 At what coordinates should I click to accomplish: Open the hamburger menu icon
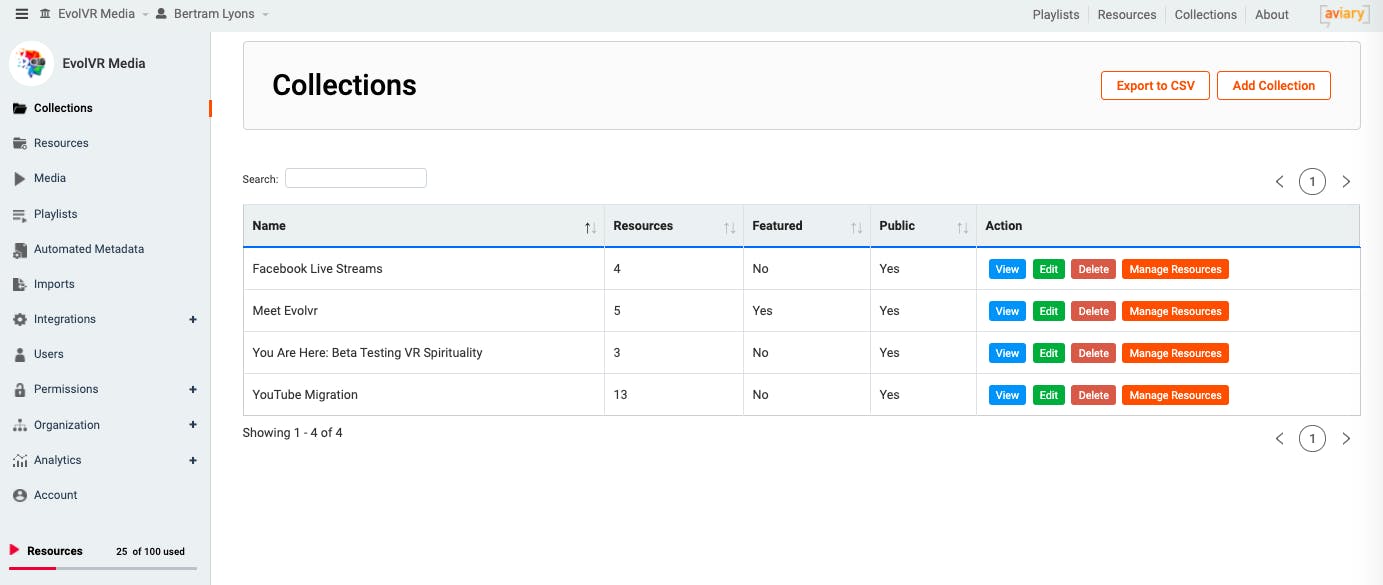[22, 14]
